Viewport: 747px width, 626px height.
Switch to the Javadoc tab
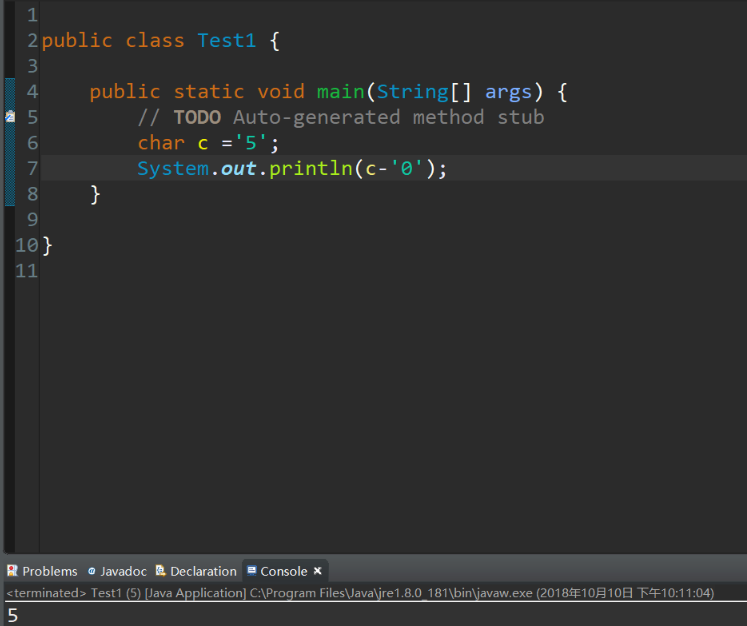click(117, 571)
